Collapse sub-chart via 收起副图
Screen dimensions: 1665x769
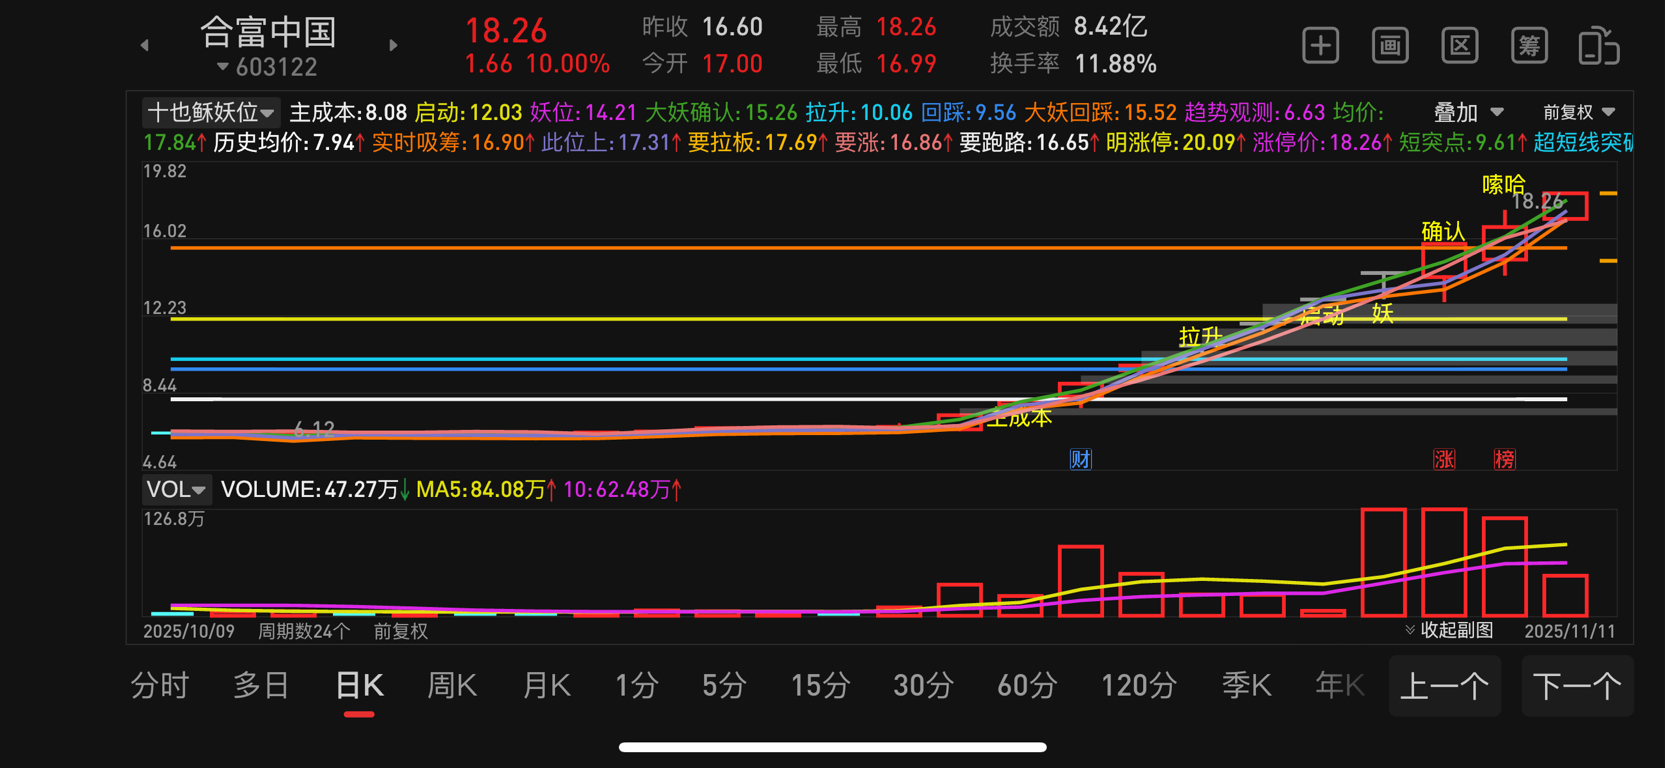[x=1449, y=630]
